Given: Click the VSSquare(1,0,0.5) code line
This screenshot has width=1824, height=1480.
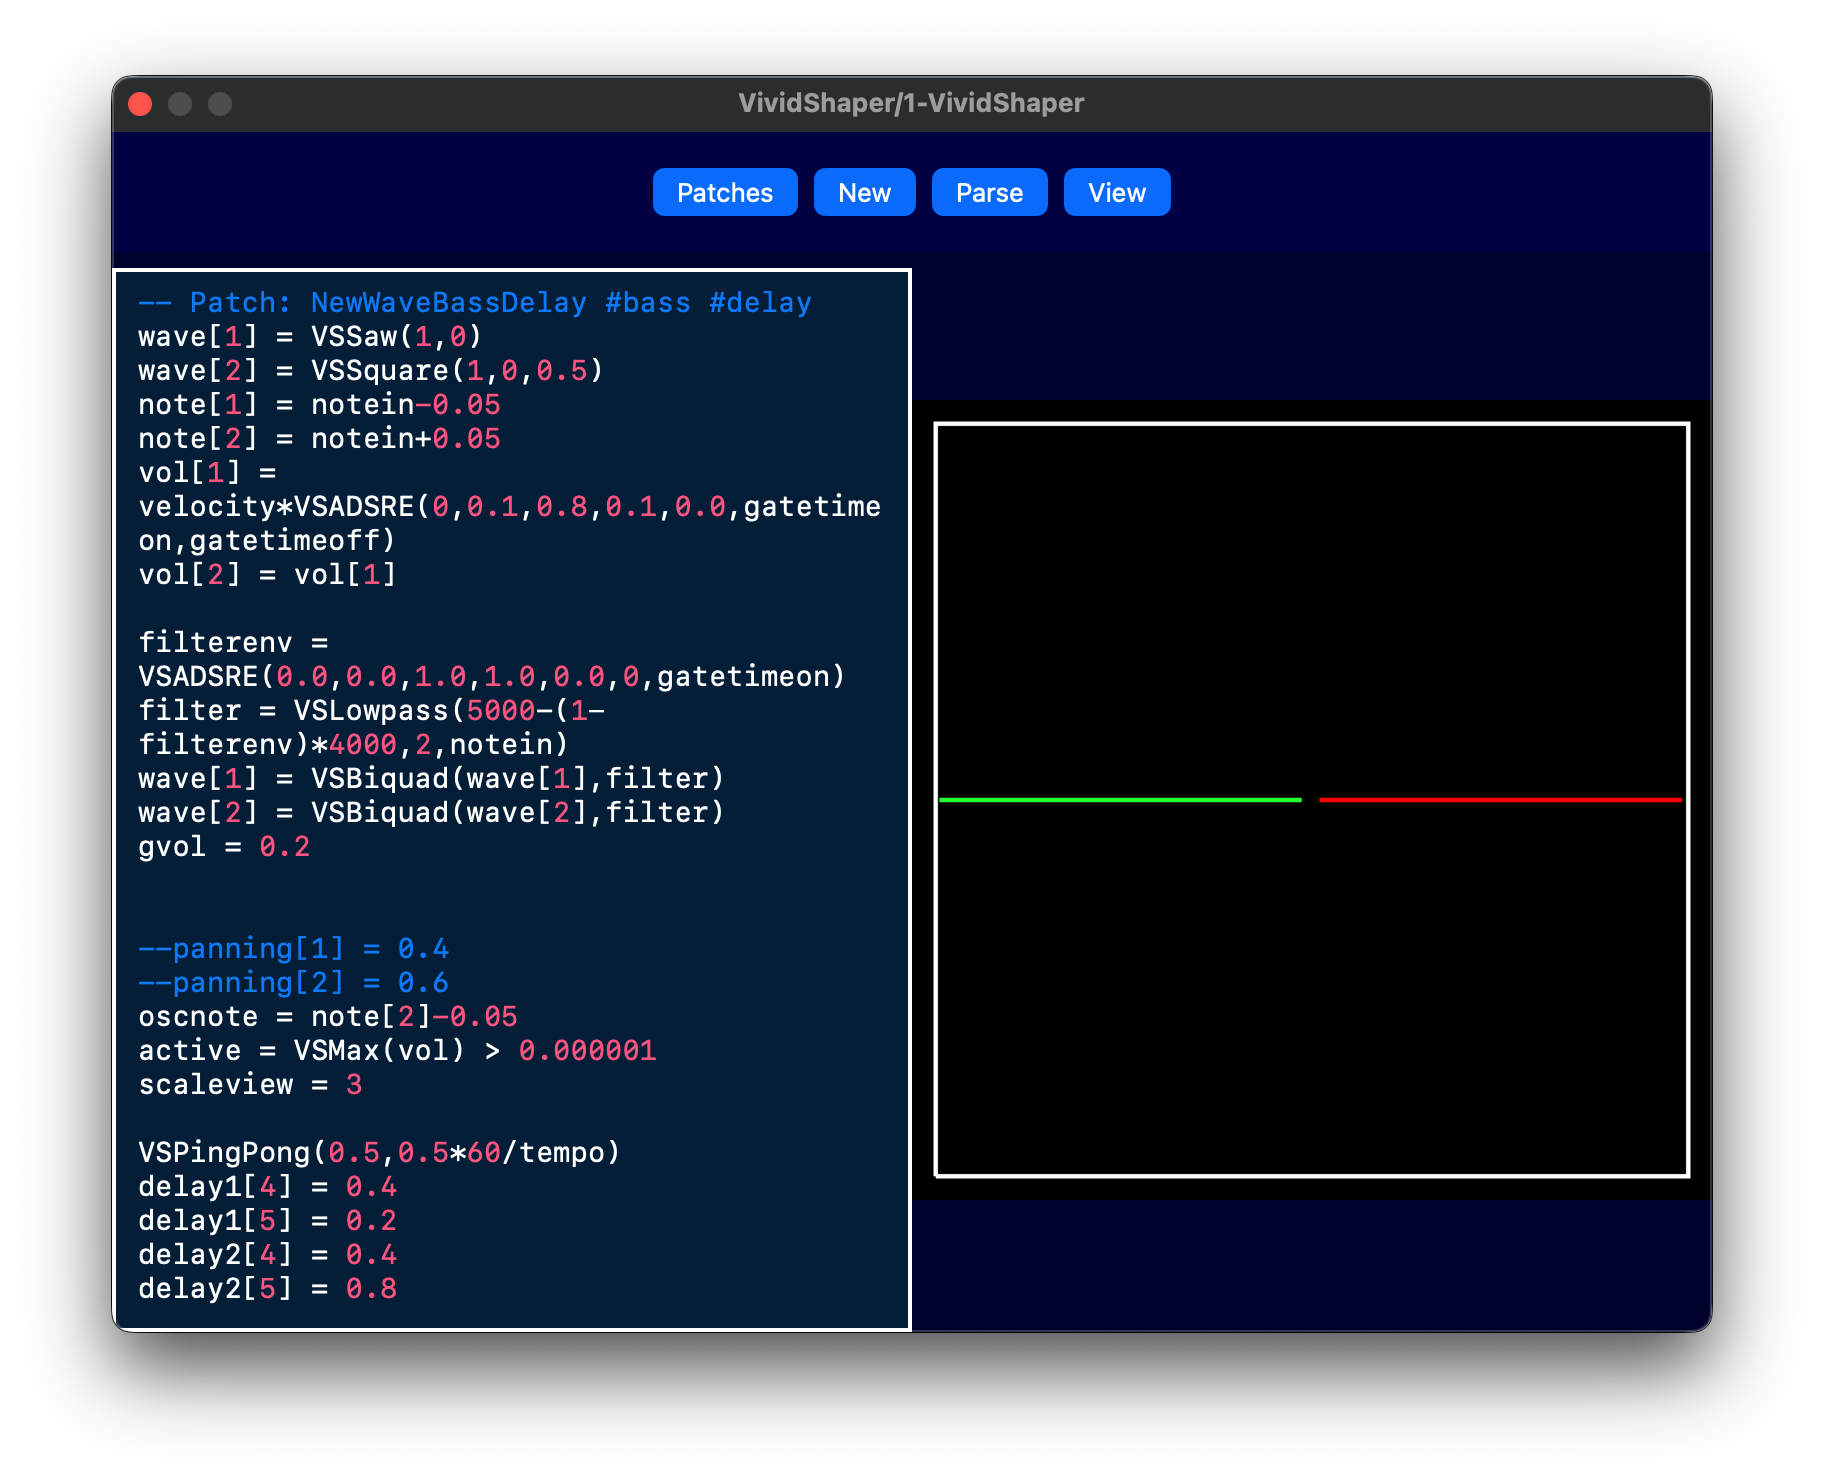Looking at the screenshot, I should tap(371, 371).
